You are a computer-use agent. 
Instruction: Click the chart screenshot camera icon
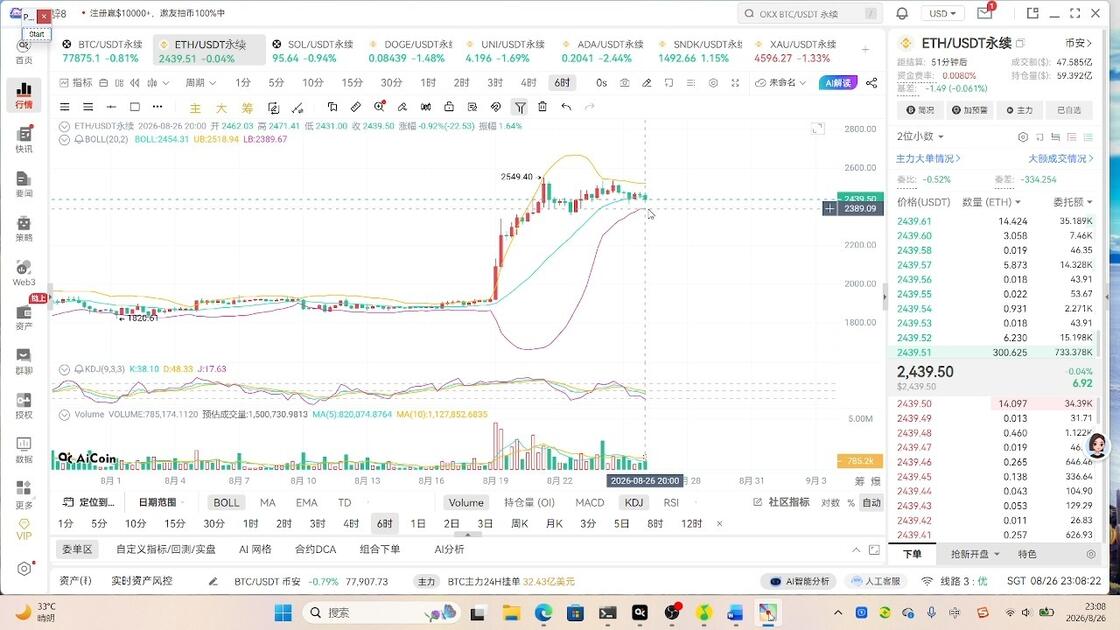click(x=624, y=83)
